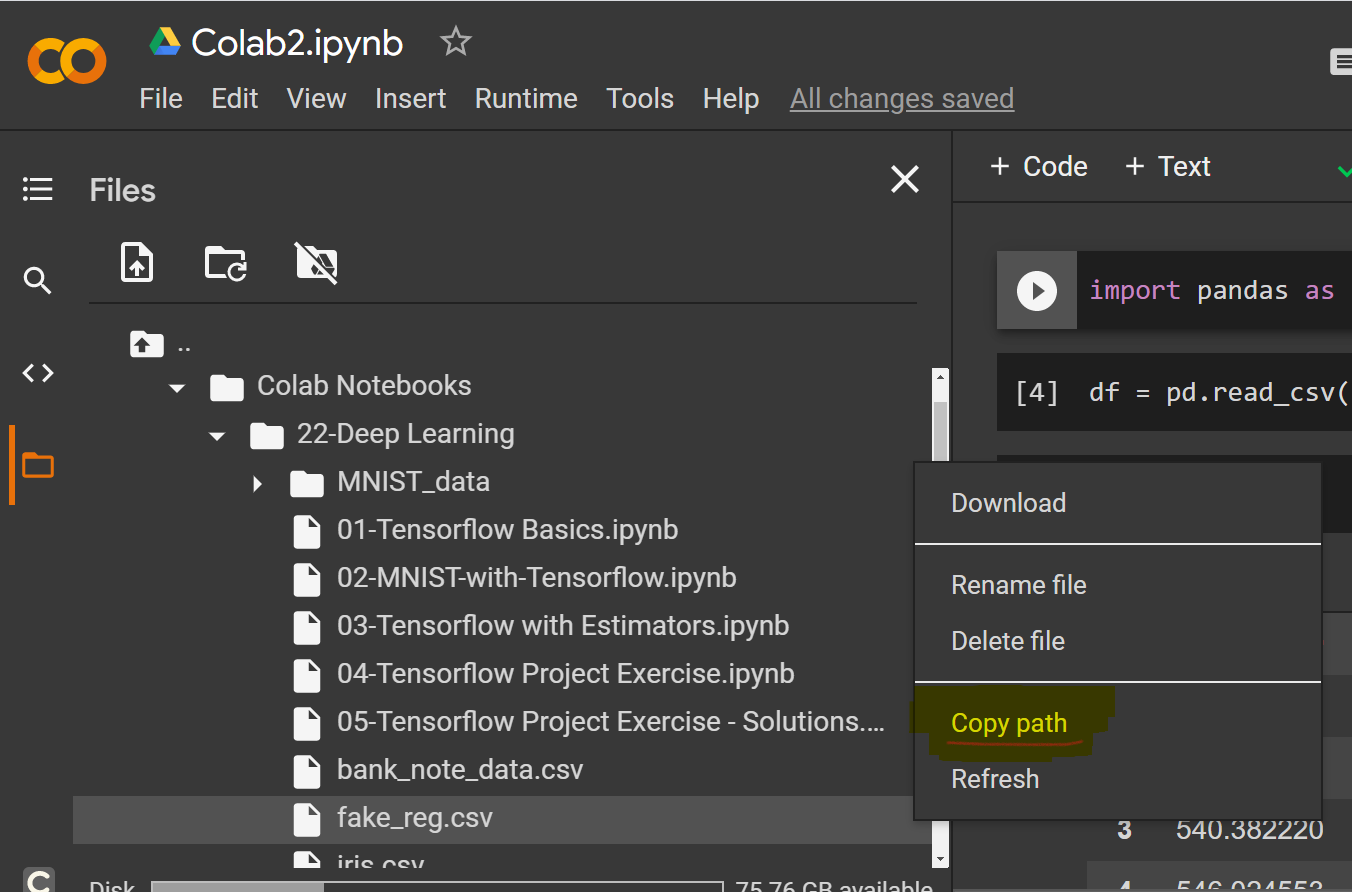Add a new code cell with + Code

(x=1038, y=166)
